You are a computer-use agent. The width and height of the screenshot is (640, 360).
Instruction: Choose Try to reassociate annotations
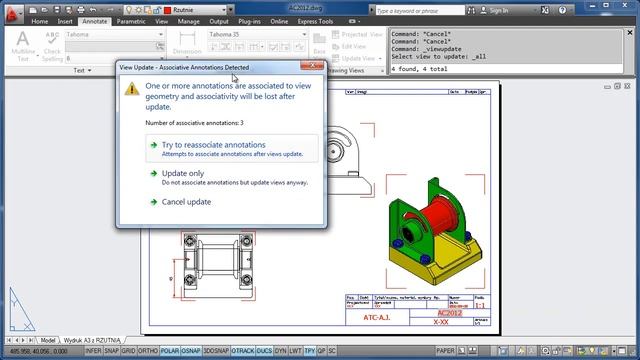tap(232, 149)
